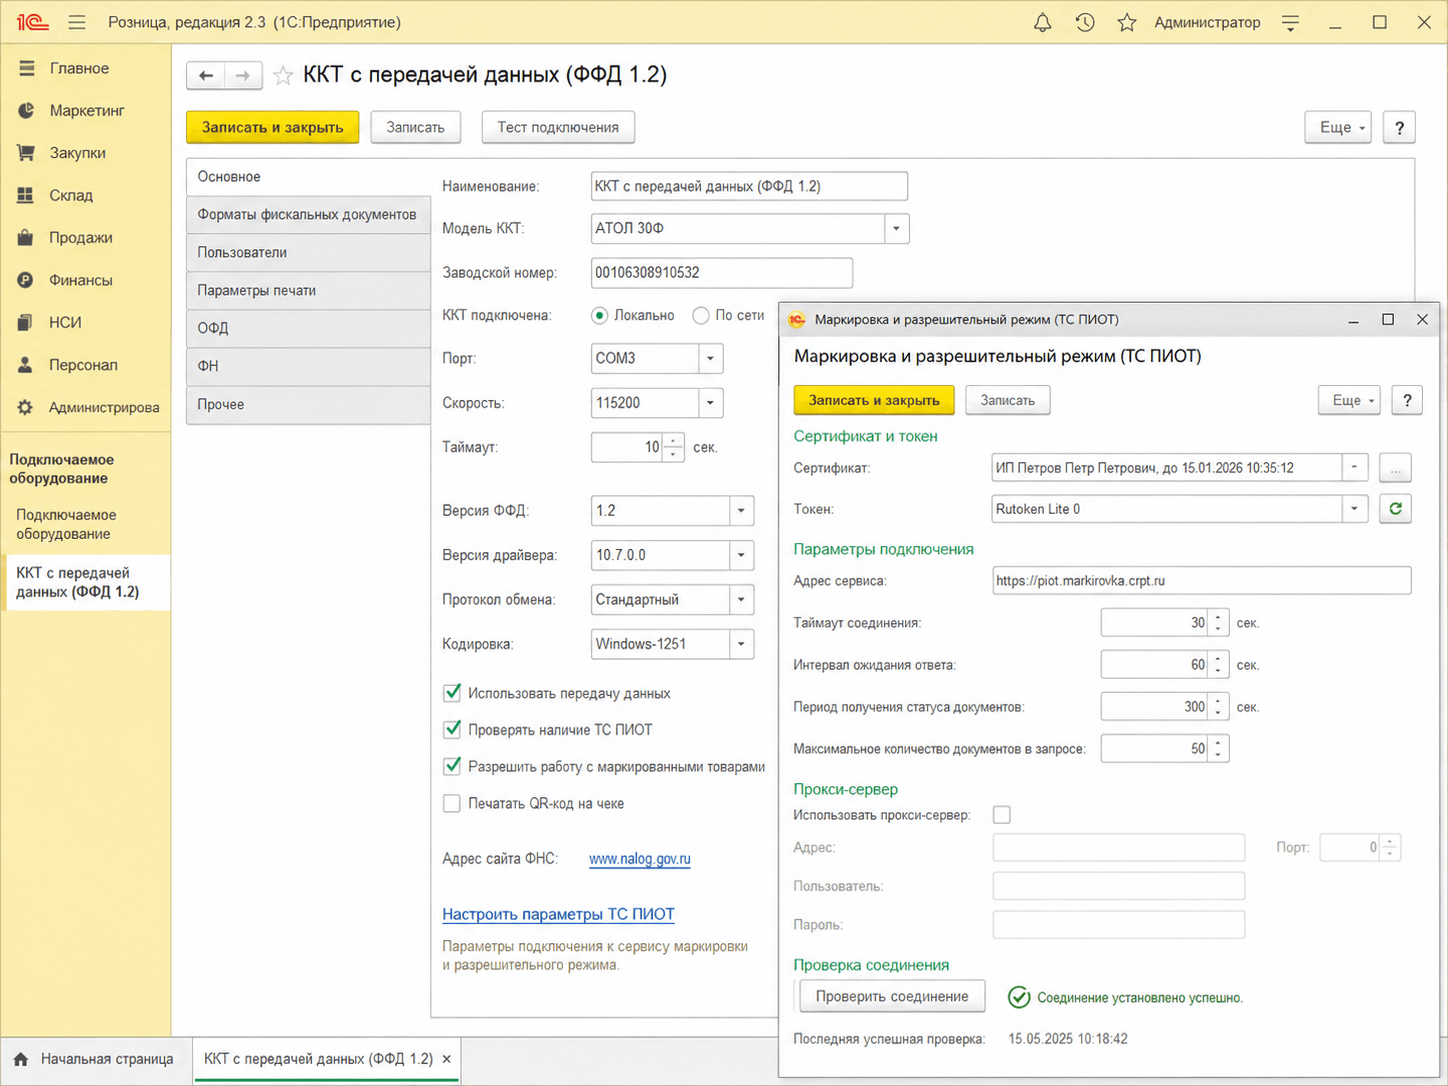Screen dimensions: 1448x1086
Task: Switch to Основное tab
Action: pos(308,177)
